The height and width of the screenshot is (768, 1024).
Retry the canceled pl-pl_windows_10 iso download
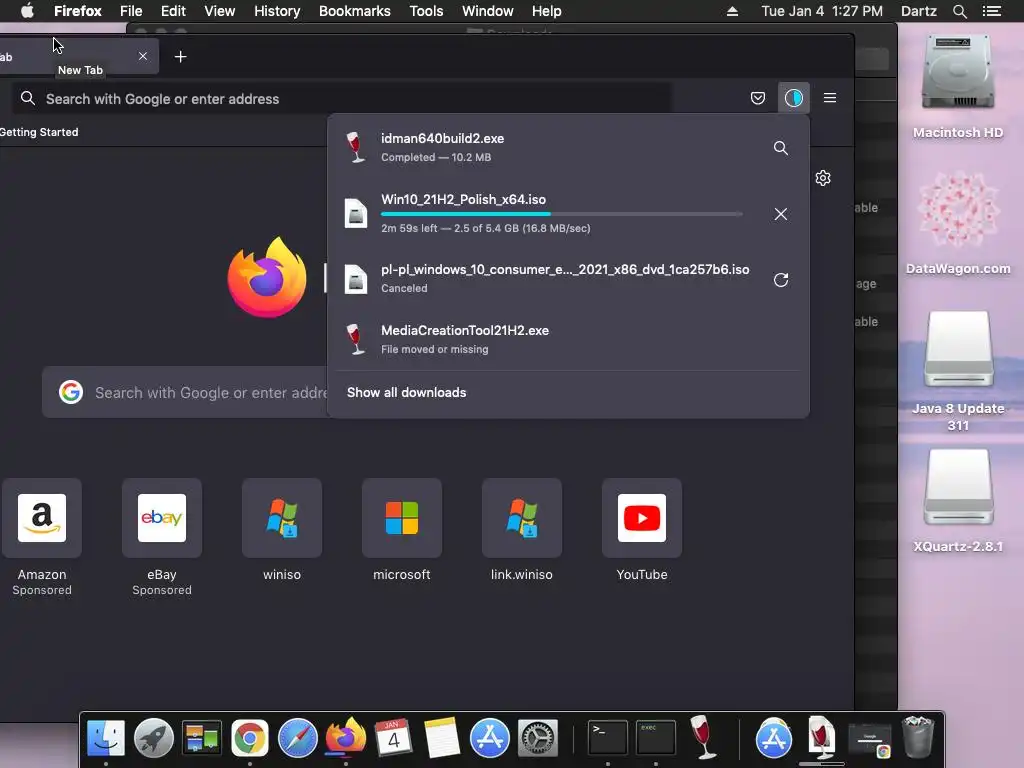coord(780,280)
